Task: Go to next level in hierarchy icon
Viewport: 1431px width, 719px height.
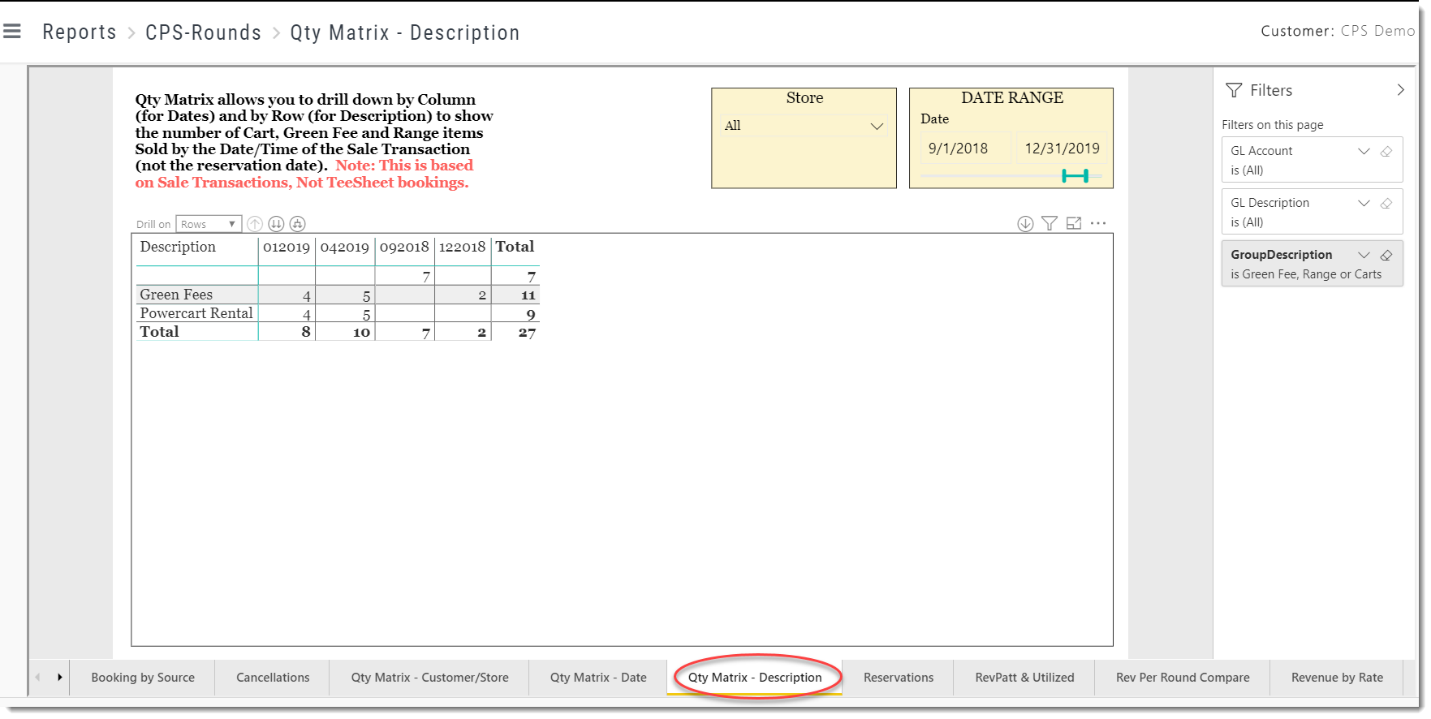Action: 276,224
